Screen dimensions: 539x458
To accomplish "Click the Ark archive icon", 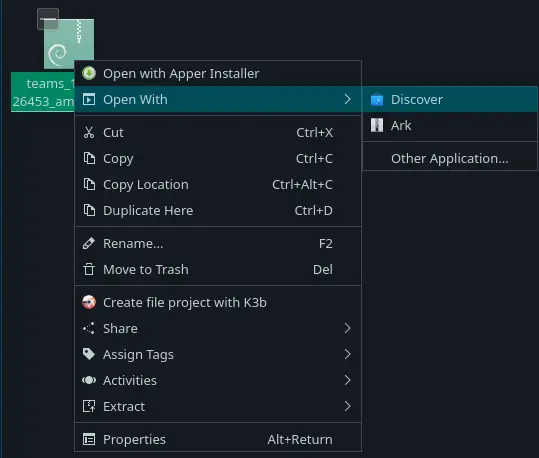I will pos(377,126).
